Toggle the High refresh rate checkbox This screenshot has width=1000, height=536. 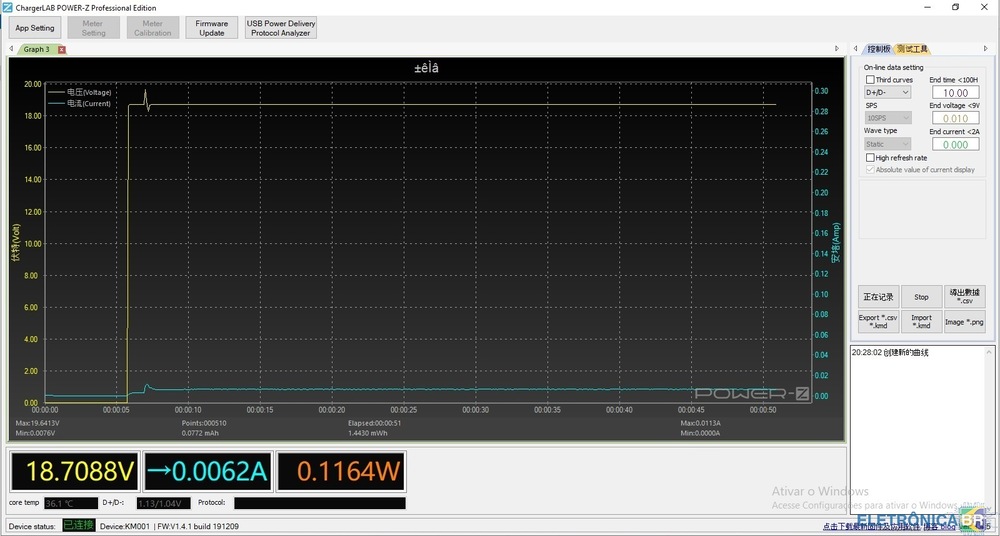coord(870,158)
